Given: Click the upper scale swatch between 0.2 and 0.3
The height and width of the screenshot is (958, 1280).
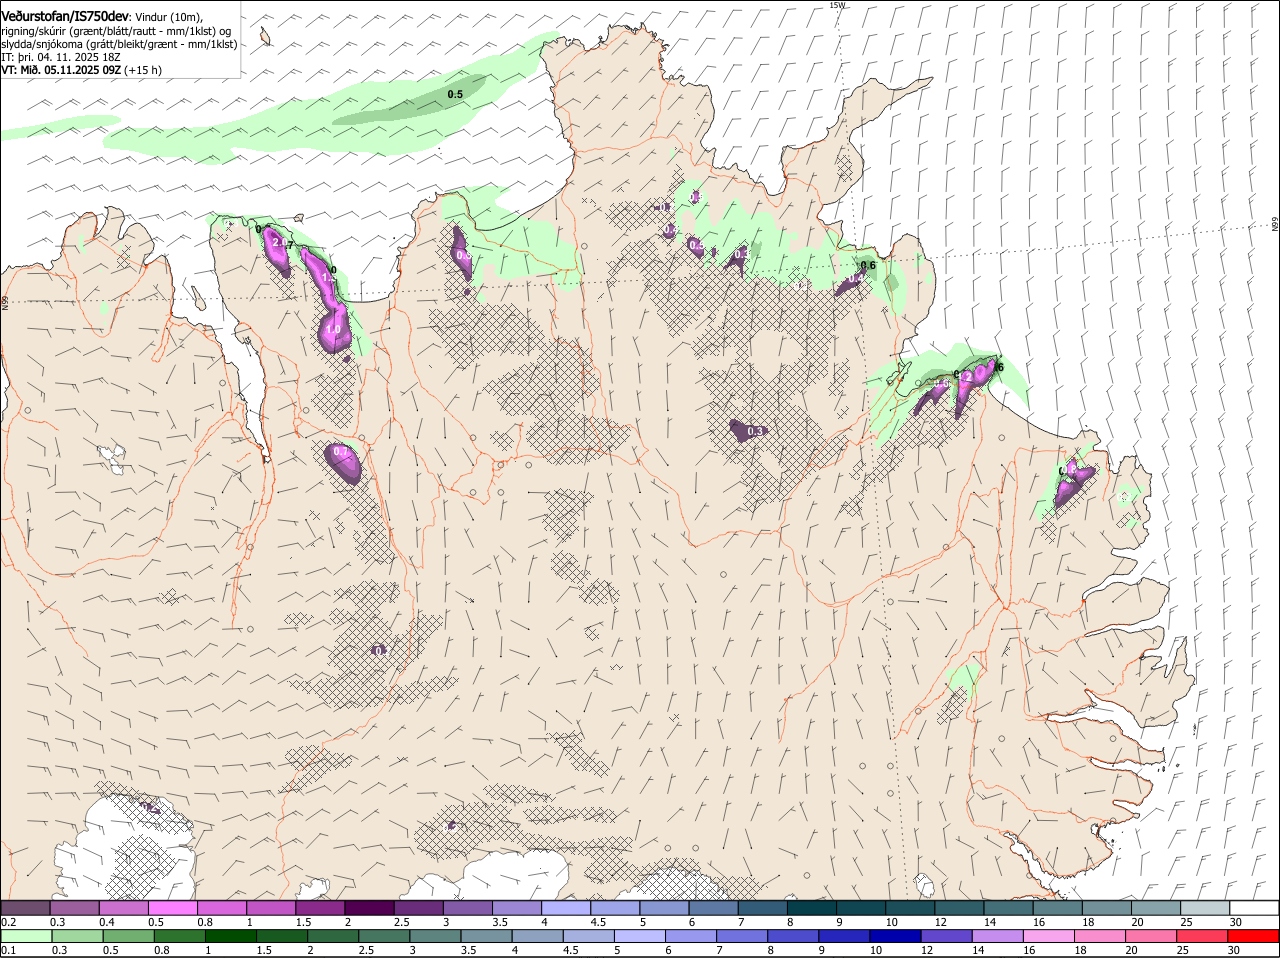Looking at the screenshot, I should pyautogui.click(x=26, y=908).
